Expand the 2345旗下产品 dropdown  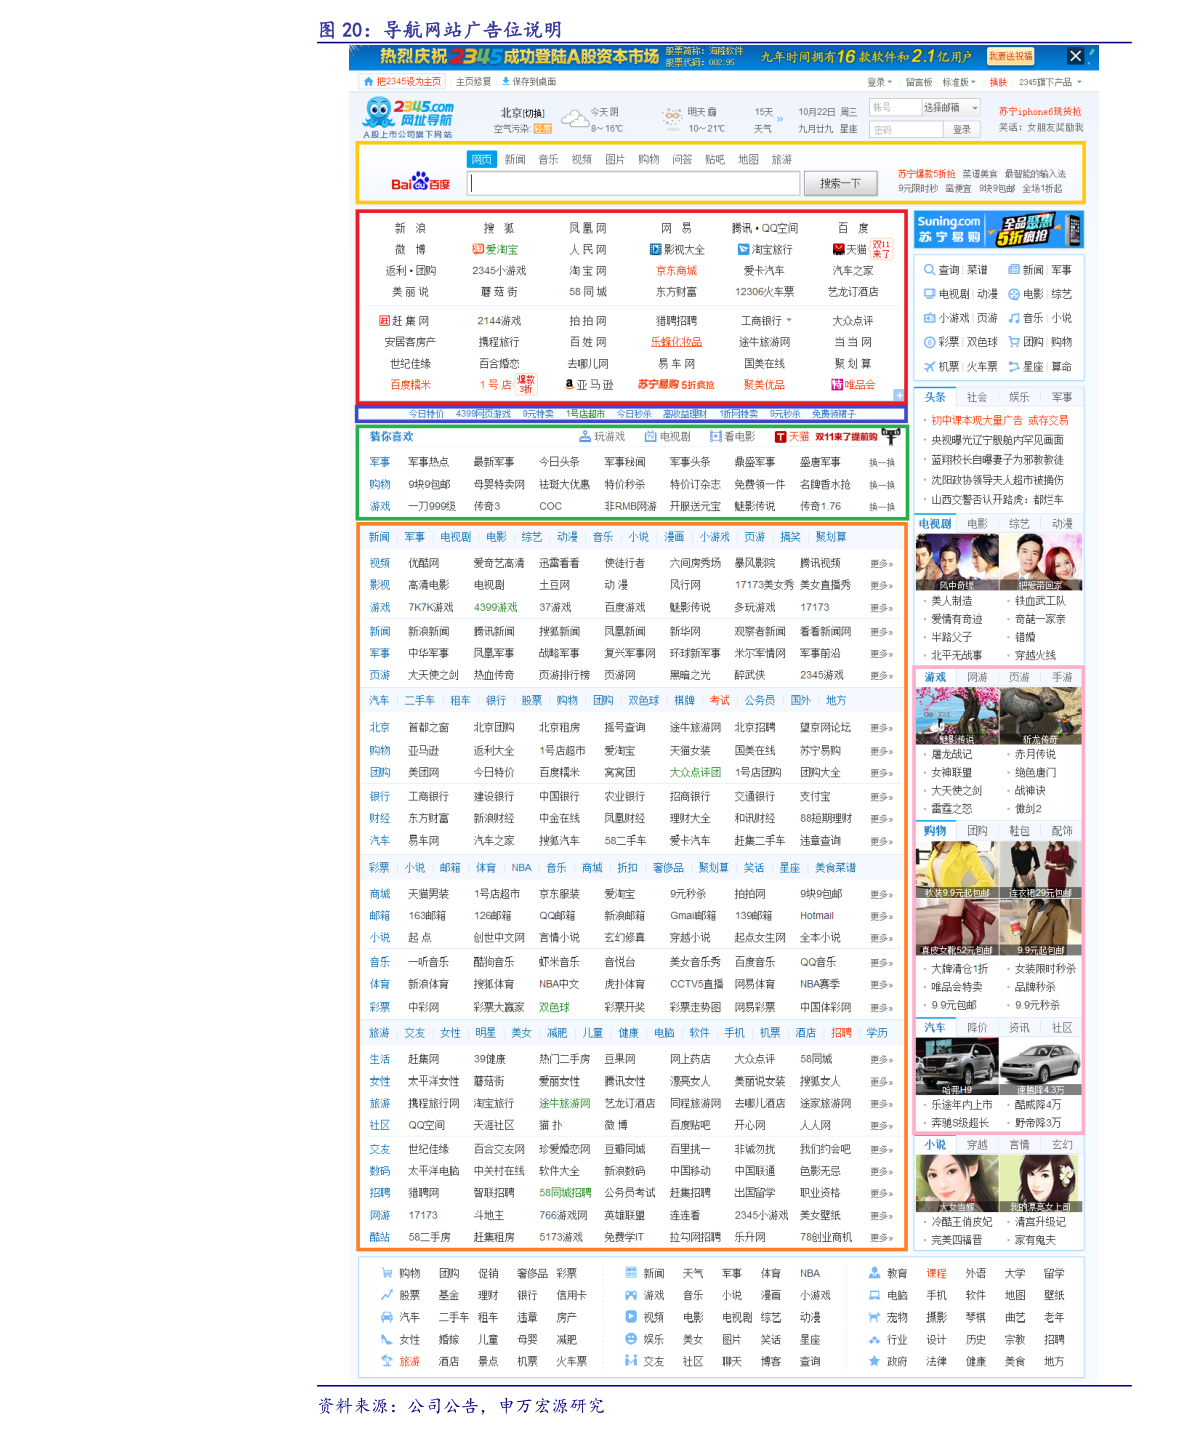click(x=1050, y=82)
